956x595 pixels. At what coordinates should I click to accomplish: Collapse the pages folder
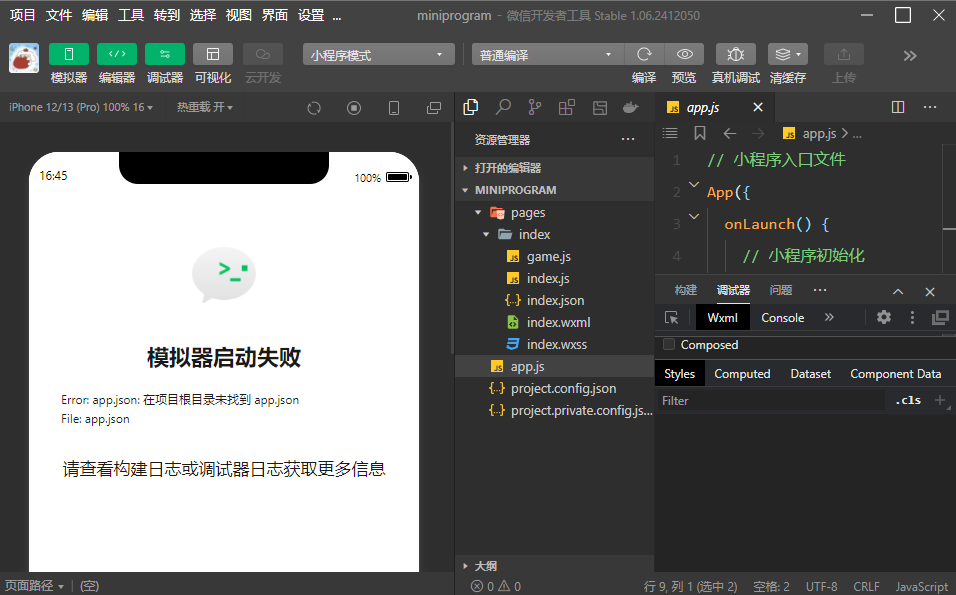pyautogui.click(x=555, y=213)
